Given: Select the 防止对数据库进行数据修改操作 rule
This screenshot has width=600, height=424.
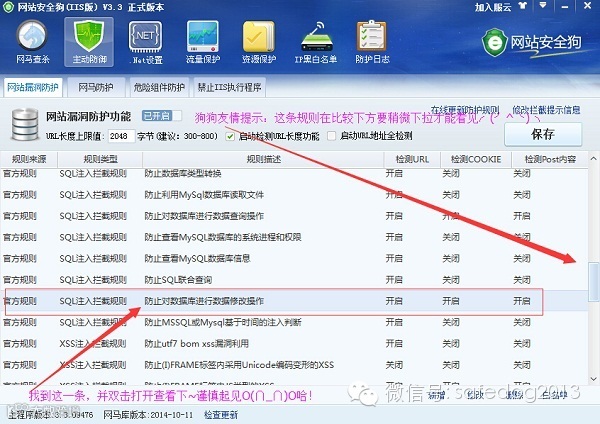Looking at the screenshot, I should click(294, 301).
